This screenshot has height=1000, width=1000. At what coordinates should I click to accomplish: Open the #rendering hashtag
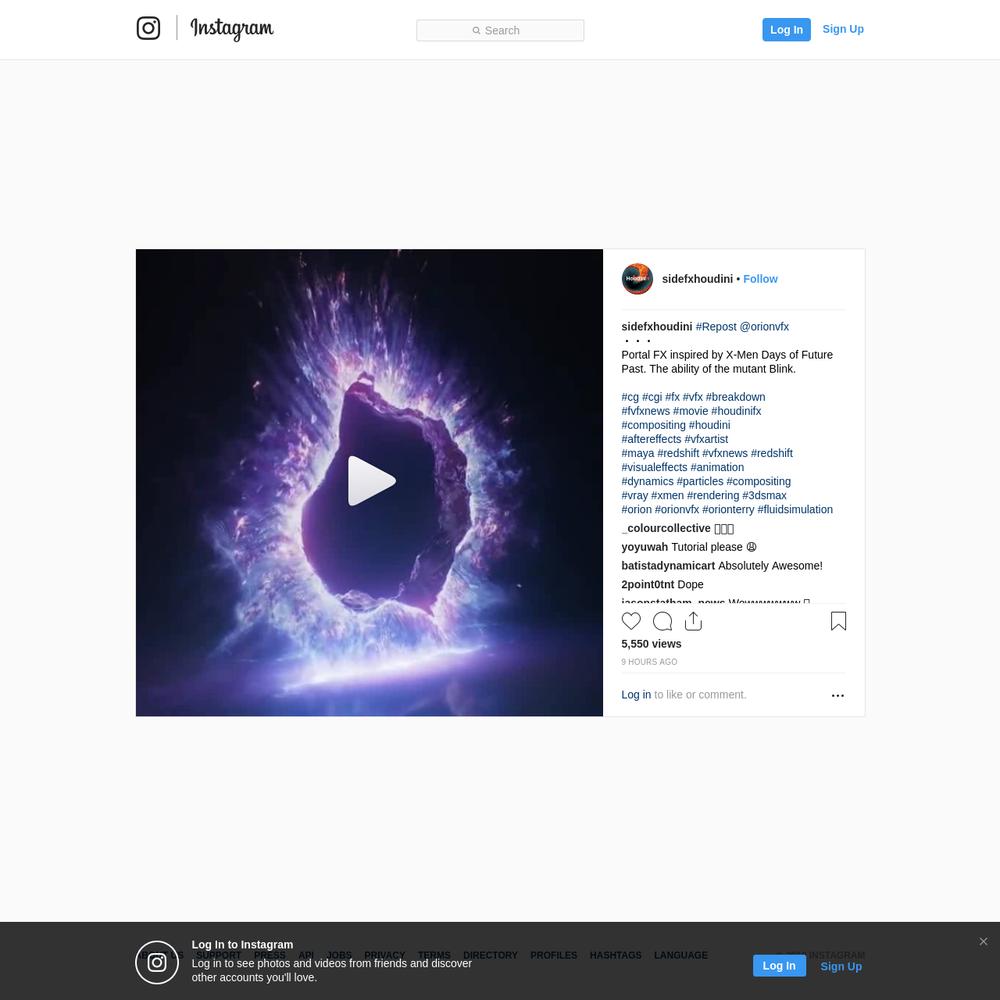click(713, 495)
